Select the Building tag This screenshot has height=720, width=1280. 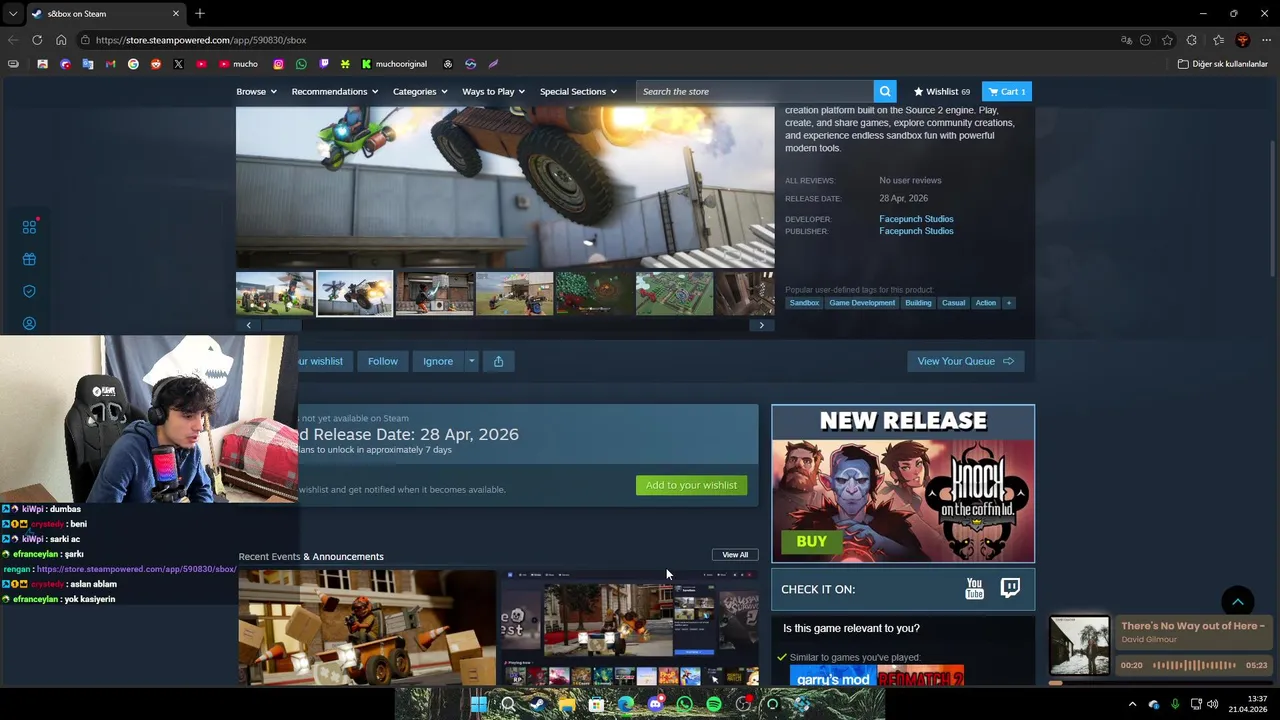[x=918, y=303]
